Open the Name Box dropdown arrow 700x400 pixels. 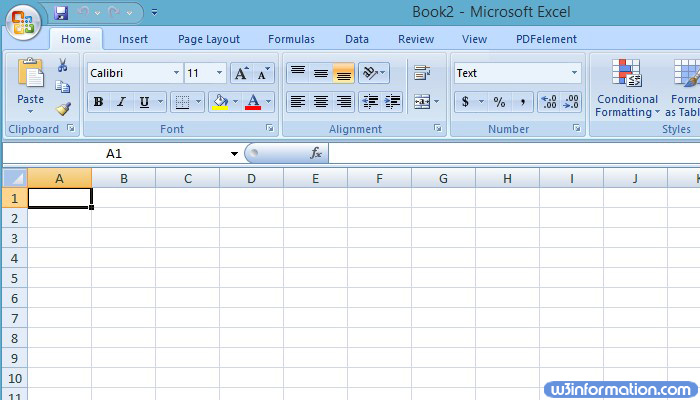pos(234,154)
